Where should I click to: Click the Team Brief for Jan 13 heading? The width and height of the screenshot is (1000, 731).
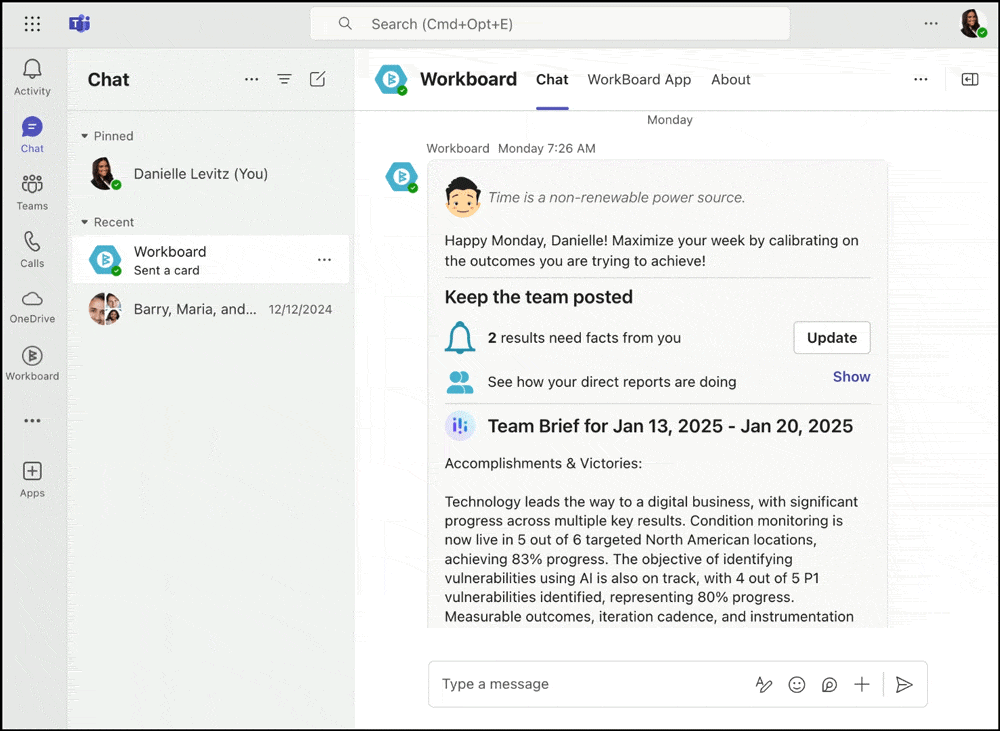click(x=670, y=426)
